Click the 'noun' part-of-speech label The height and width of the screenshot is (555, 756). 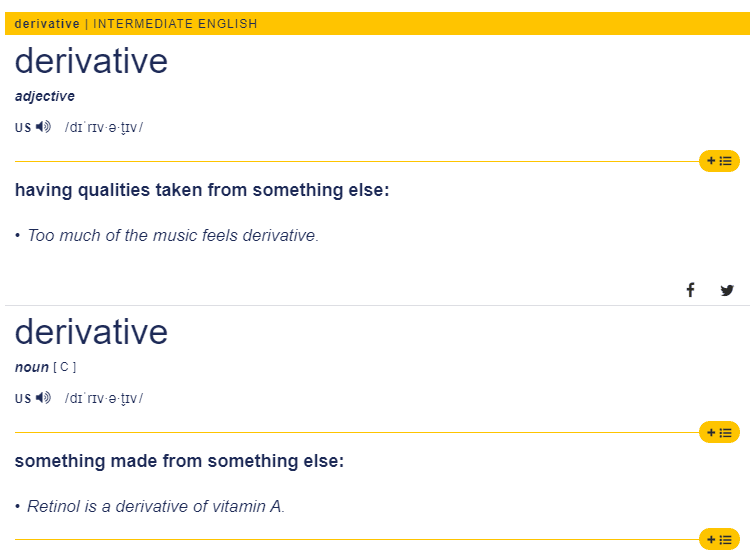pos(31,367)
